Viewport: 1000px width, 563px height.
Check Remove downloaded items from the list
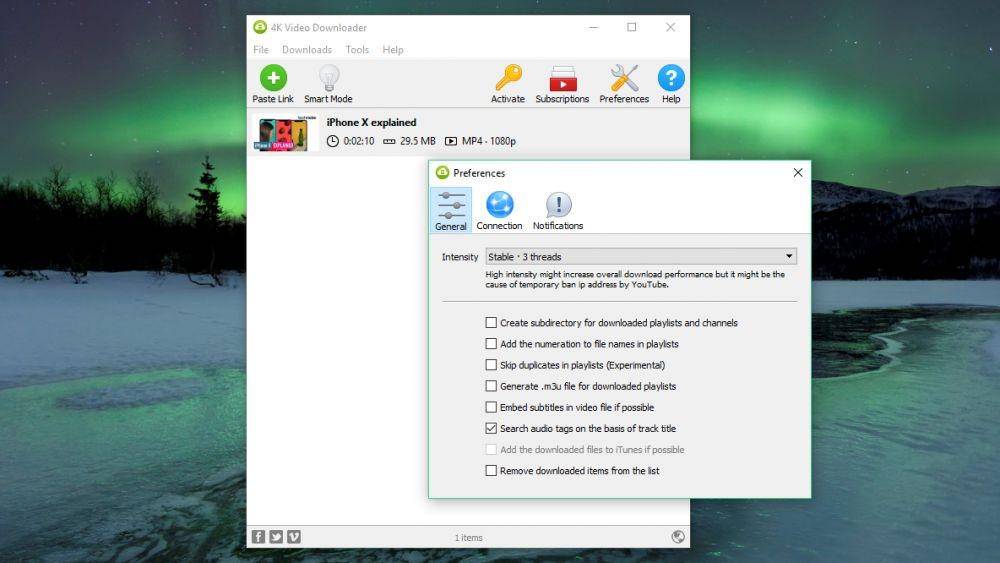click(x=491, y=471)
